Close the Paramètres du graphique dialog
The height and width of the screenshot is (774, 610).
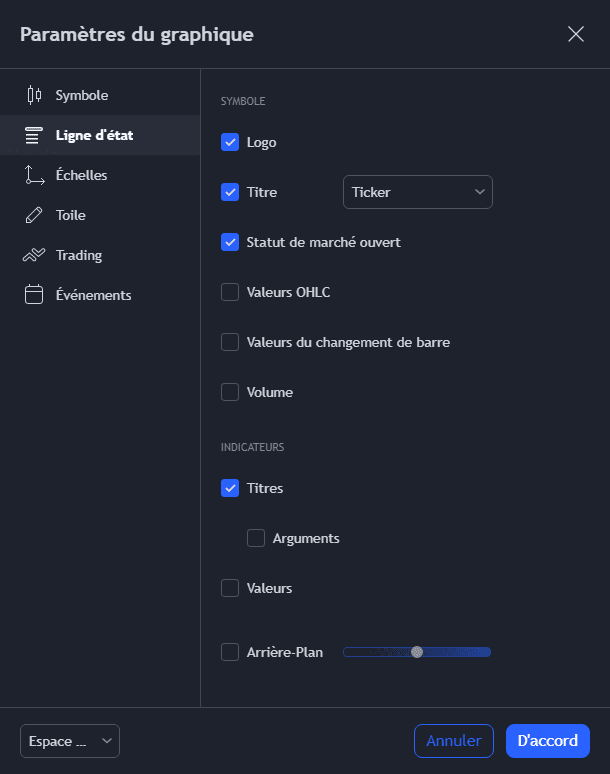coord(576,34)
